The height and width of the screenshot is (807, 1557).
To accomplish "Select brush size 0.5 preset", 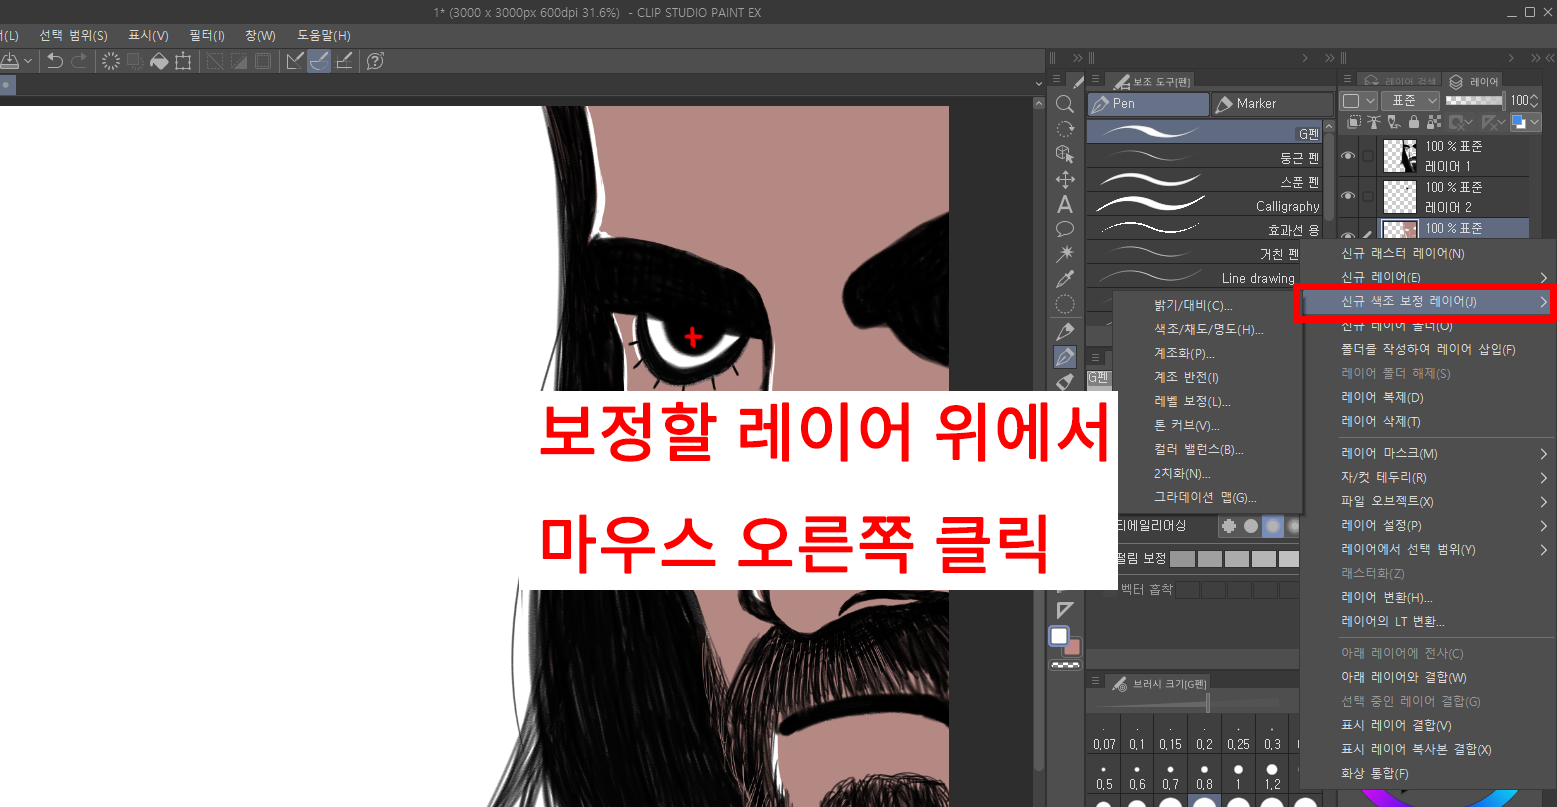I will click(x=1103, y=776).
